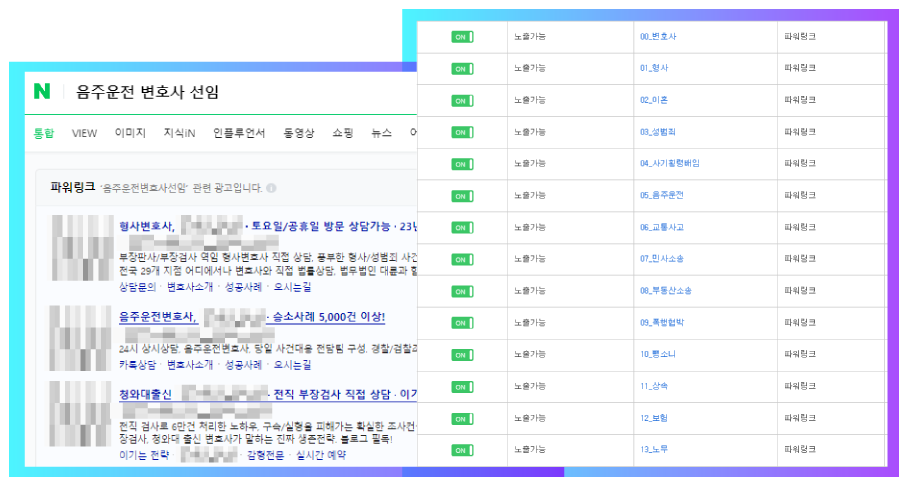The image size is (908, 486).
Task: Switch to the 동영상 tab
Action: coord(299,133)
